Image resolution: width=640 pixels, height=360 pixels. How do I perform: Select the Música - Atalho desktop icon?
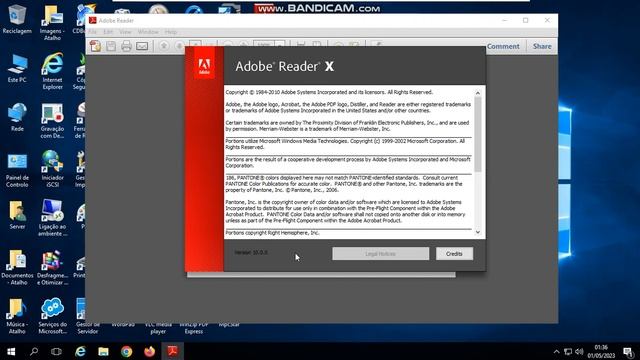click(17, 316)
